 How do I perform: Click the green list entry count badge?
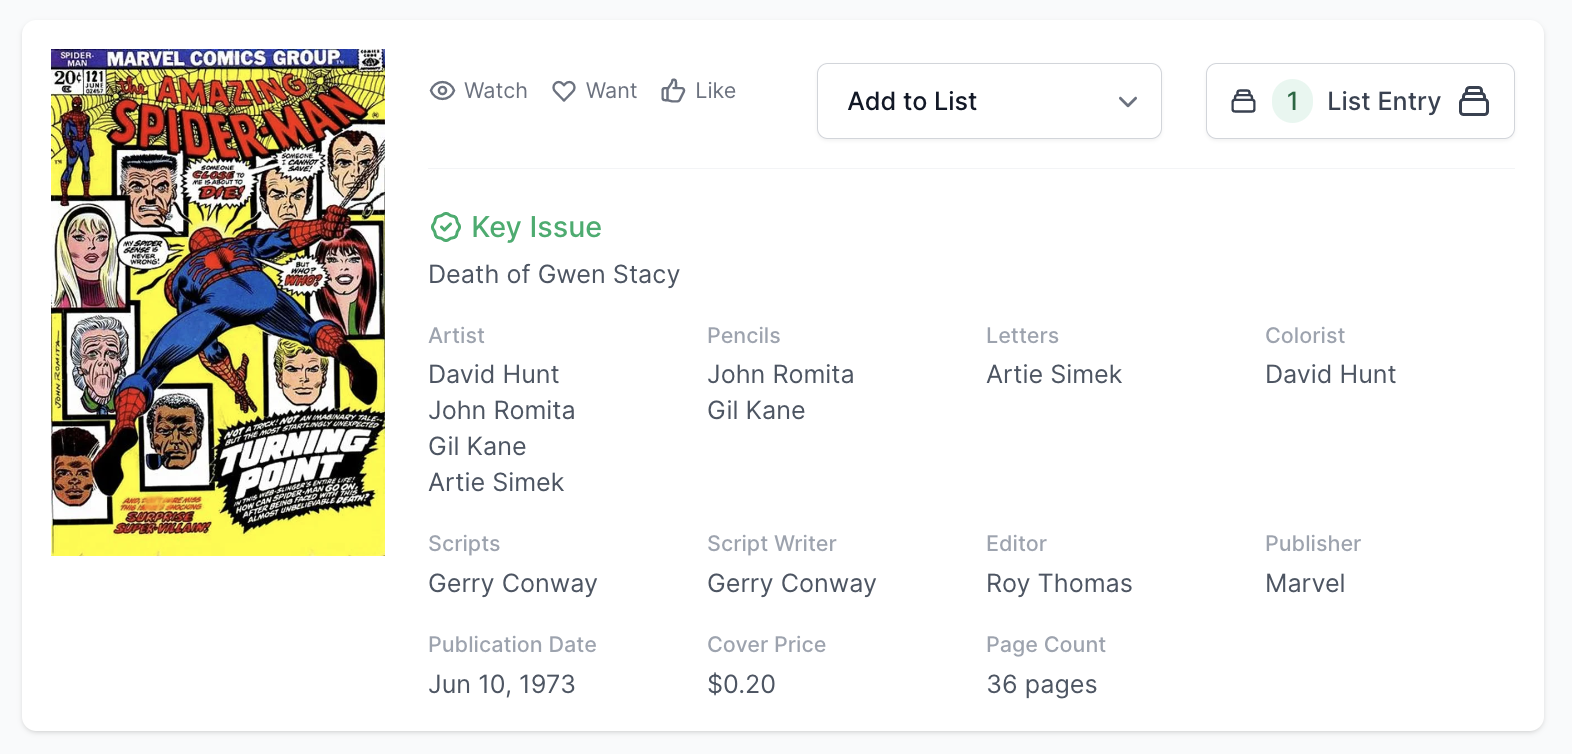[x=1292, y=101]
